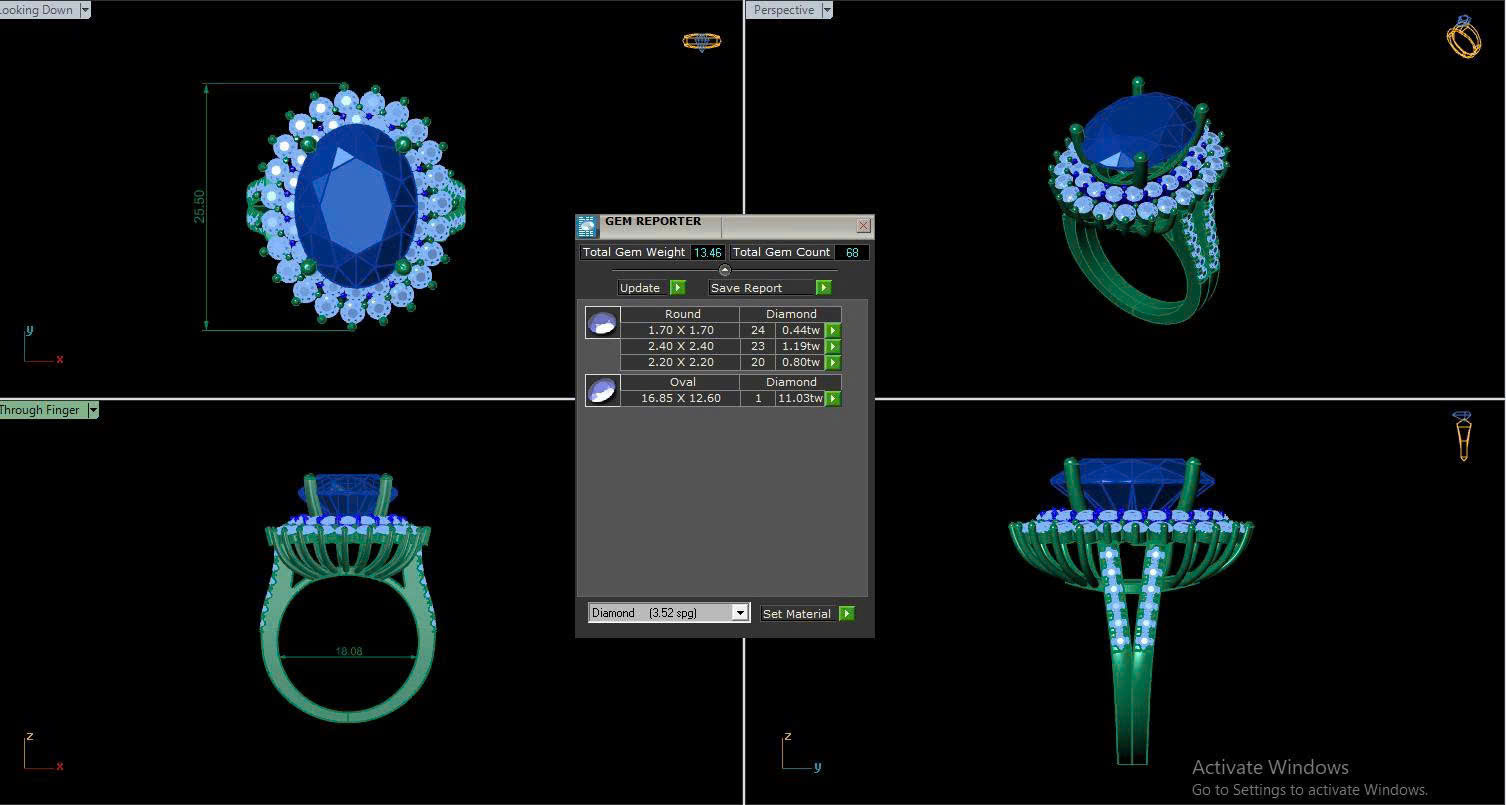Click green arrow for 2.40 X 2.40 row
1506x805 pixels.
(x=833, y=346)
